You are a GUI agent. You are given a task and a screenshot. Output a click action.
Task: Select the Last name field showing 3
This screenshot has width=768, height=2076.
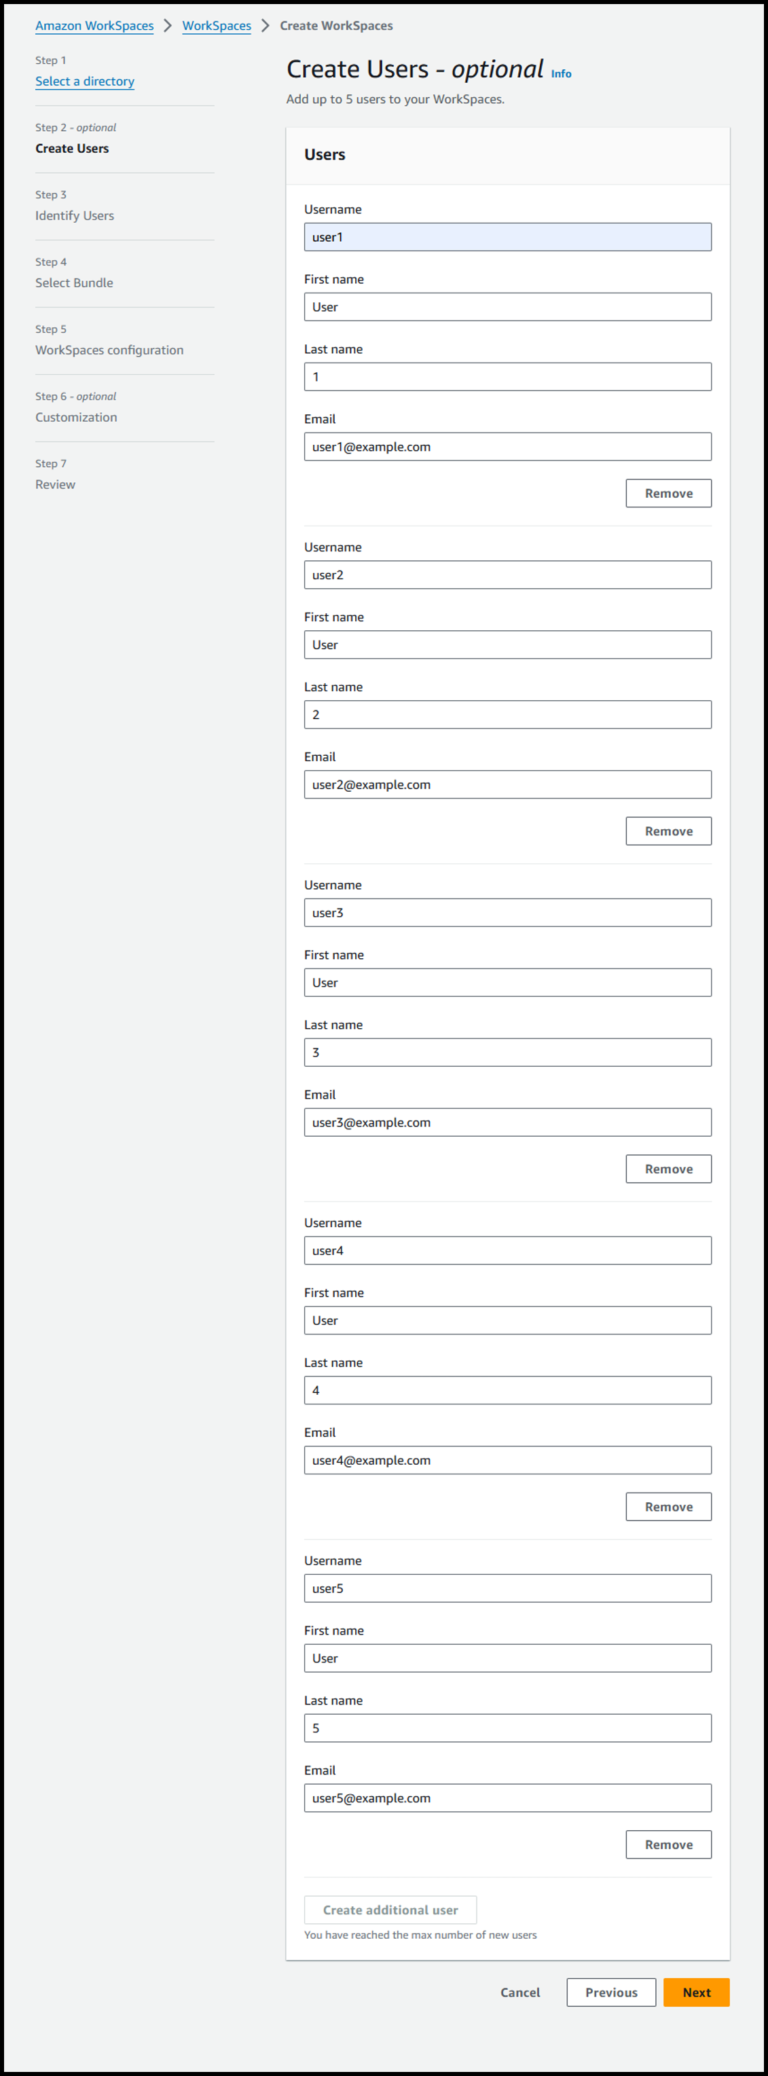click(x=507, y=1052)
